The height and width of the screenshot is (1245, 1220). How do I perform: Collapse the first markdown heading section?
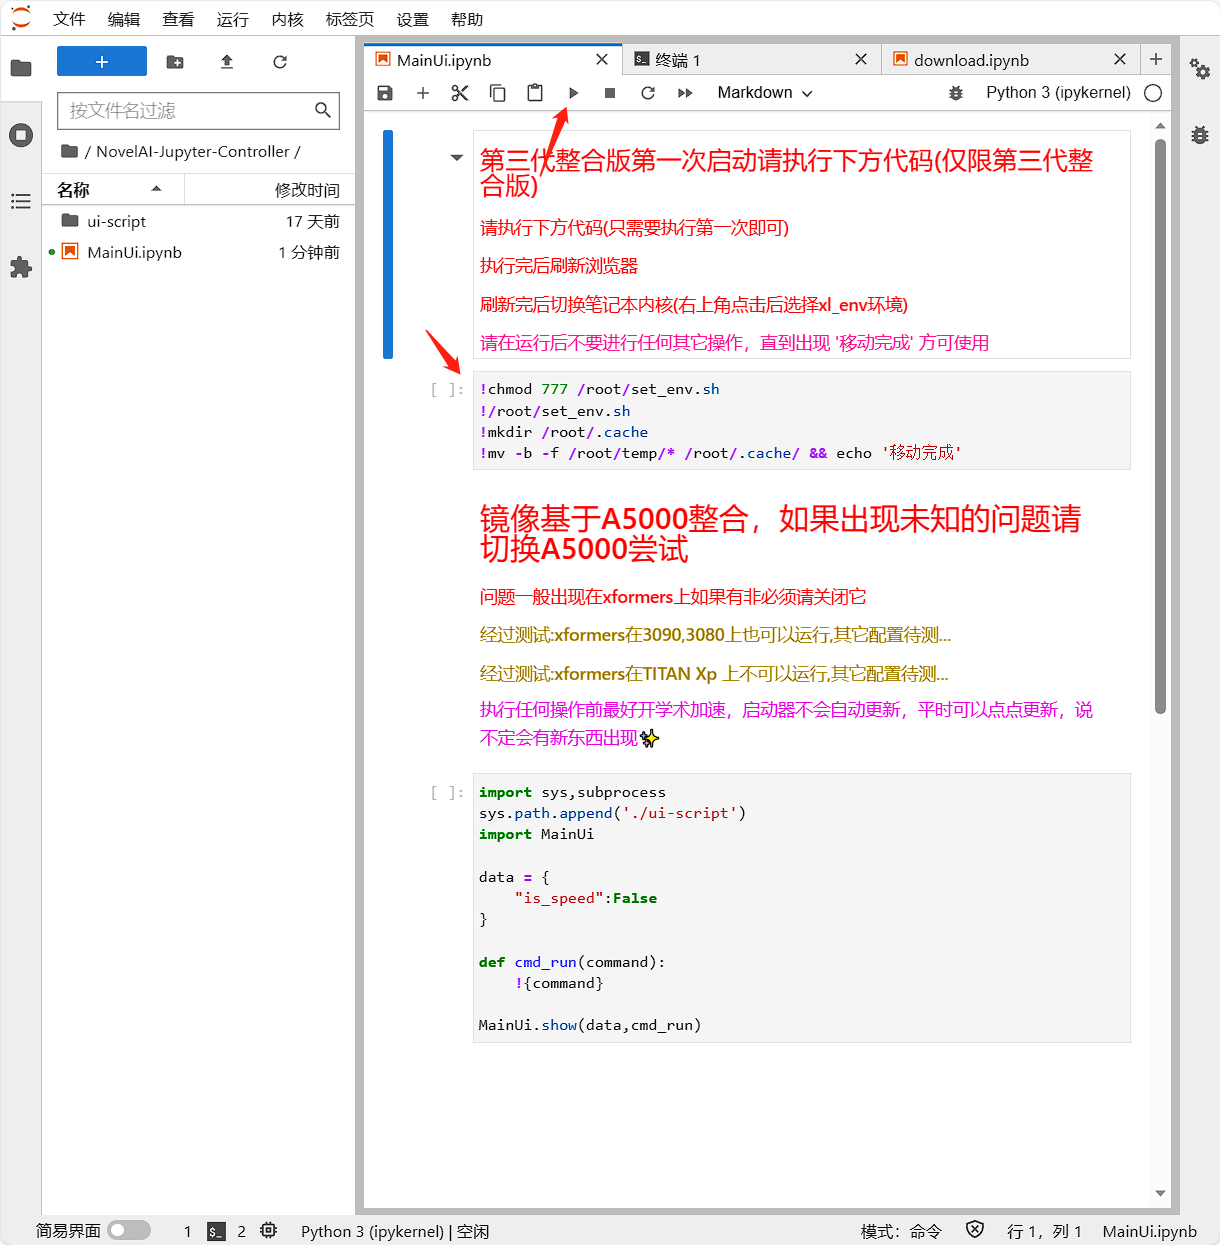coord(457,158)
